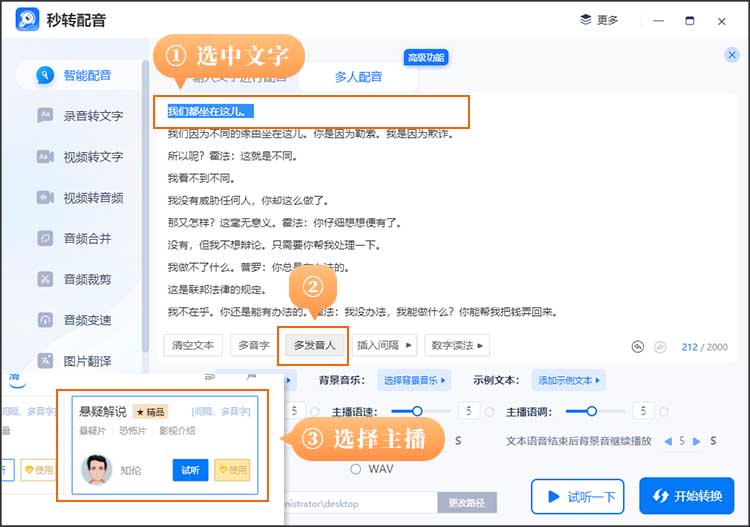Click the 精品 tag on 悬疑解说
This screenshot has width=750, height=527.
151,412
